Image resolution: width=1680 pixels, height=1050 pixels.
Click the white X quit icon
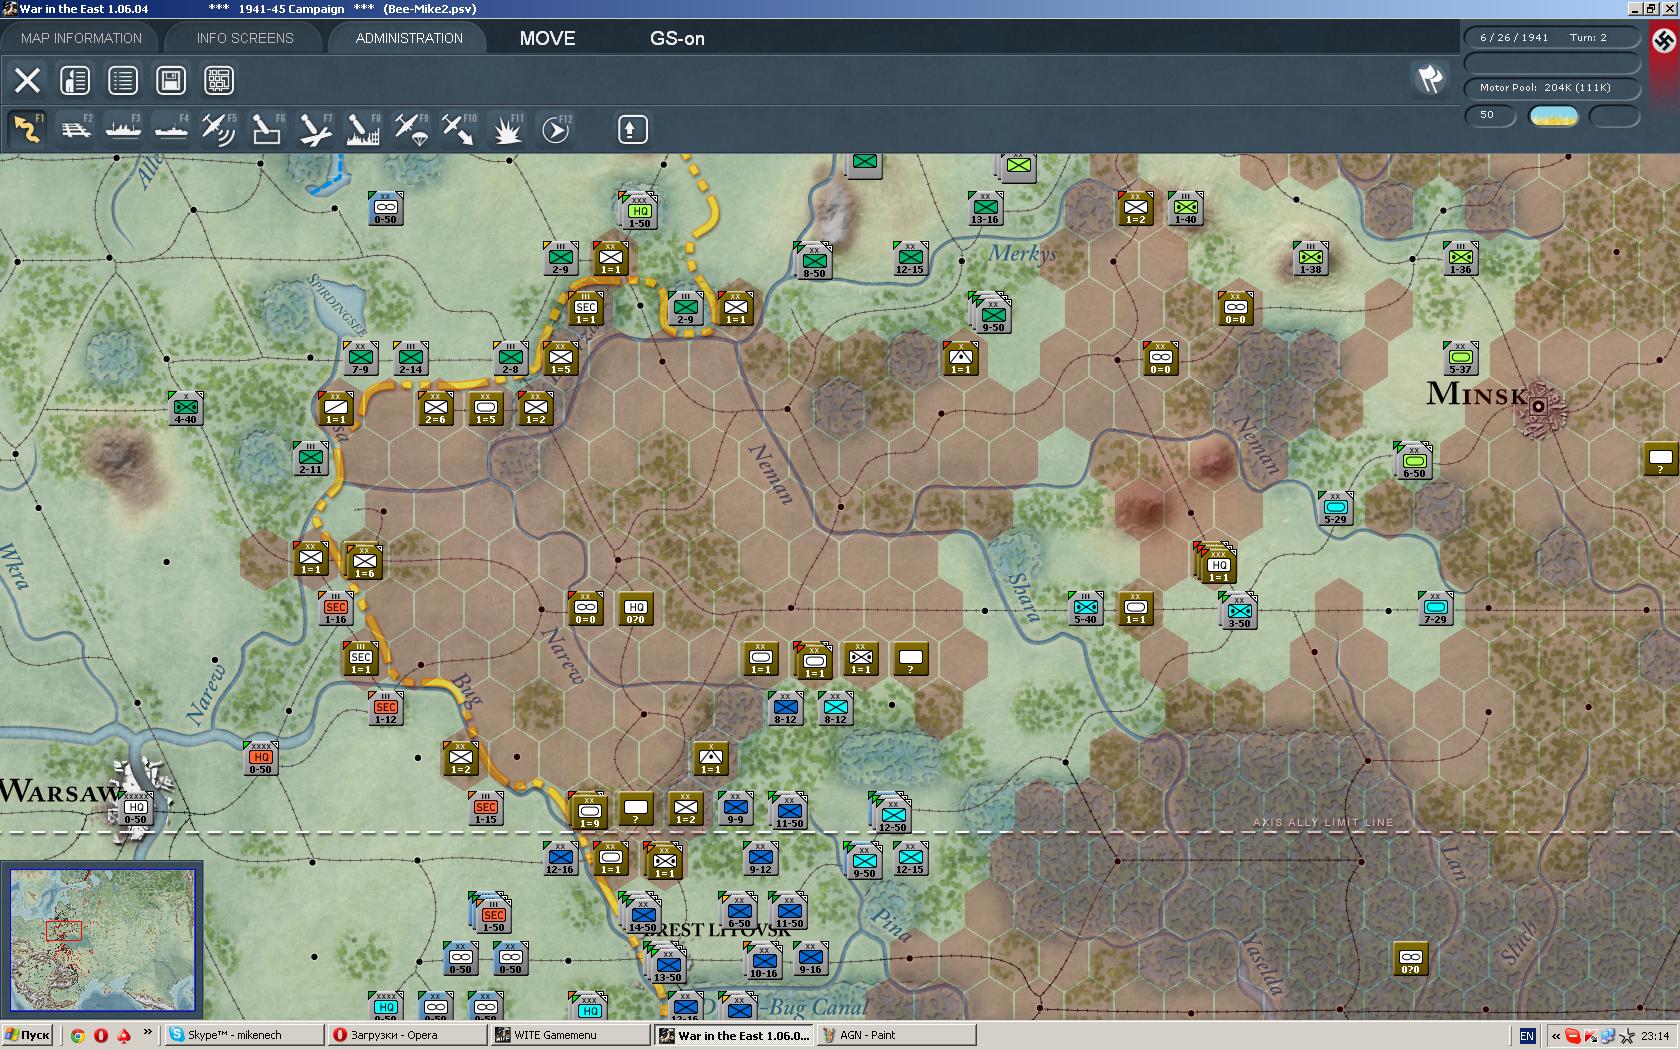pyautogui.click(x=27, y=80)
